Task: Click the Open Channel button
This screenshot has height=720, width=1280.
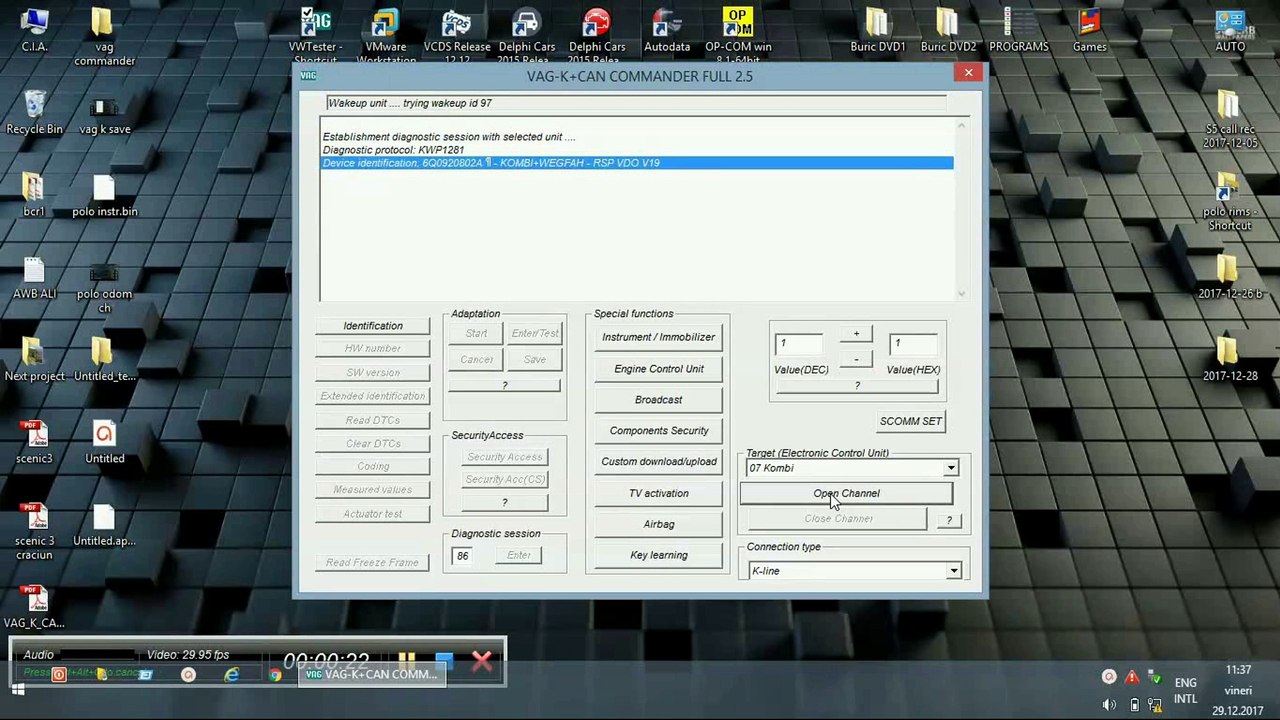Action: pos(846,493)
